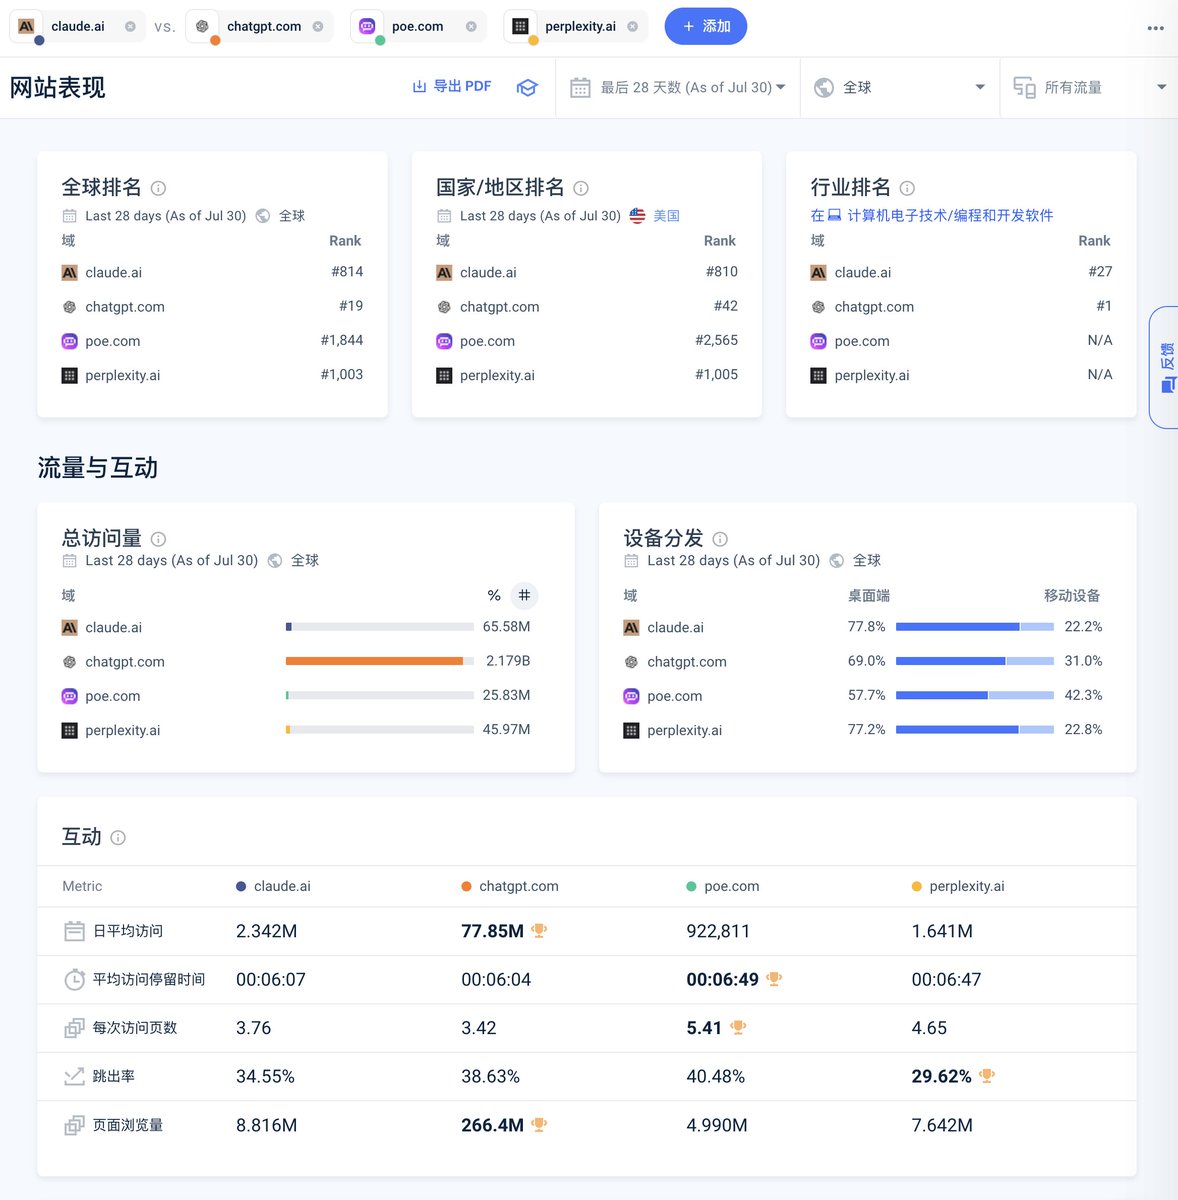
Task: Click perplexity.ai favicon in 全球排名 card
Action: click(69, 376)
